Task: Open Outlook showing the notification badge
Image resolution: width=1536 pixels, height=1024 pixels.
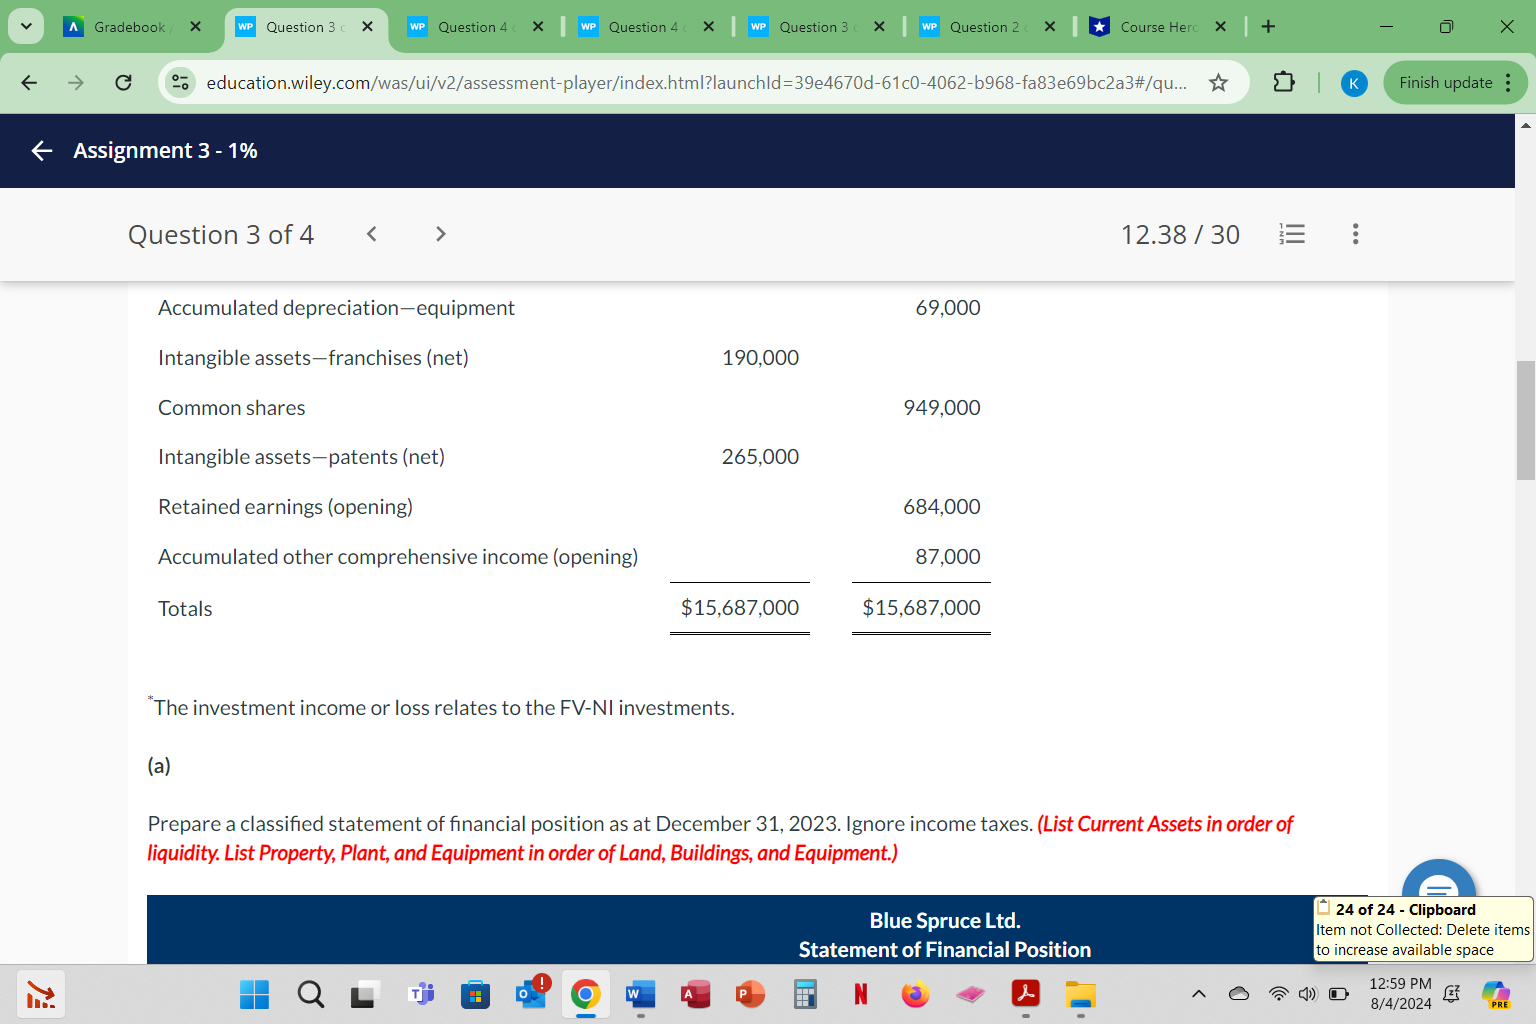Action: (530, 994)
